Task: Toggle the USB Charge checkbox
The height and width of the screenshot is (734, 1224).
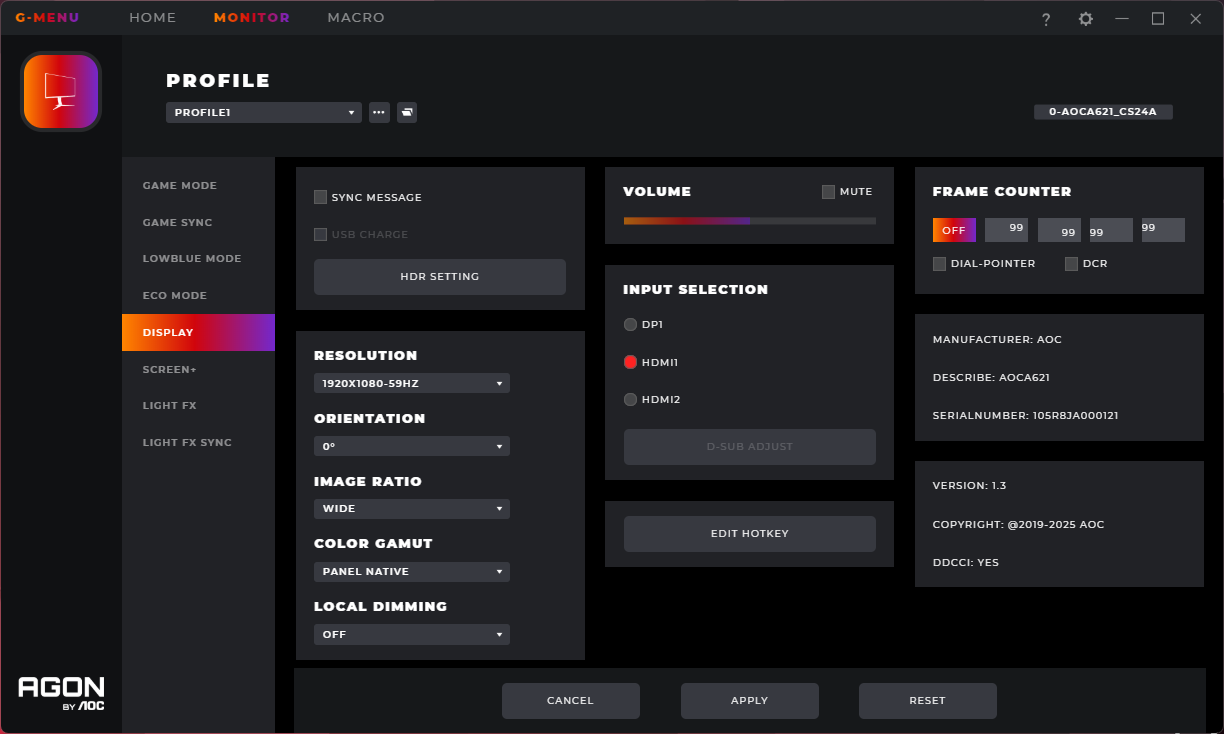Action: (321, 234)
